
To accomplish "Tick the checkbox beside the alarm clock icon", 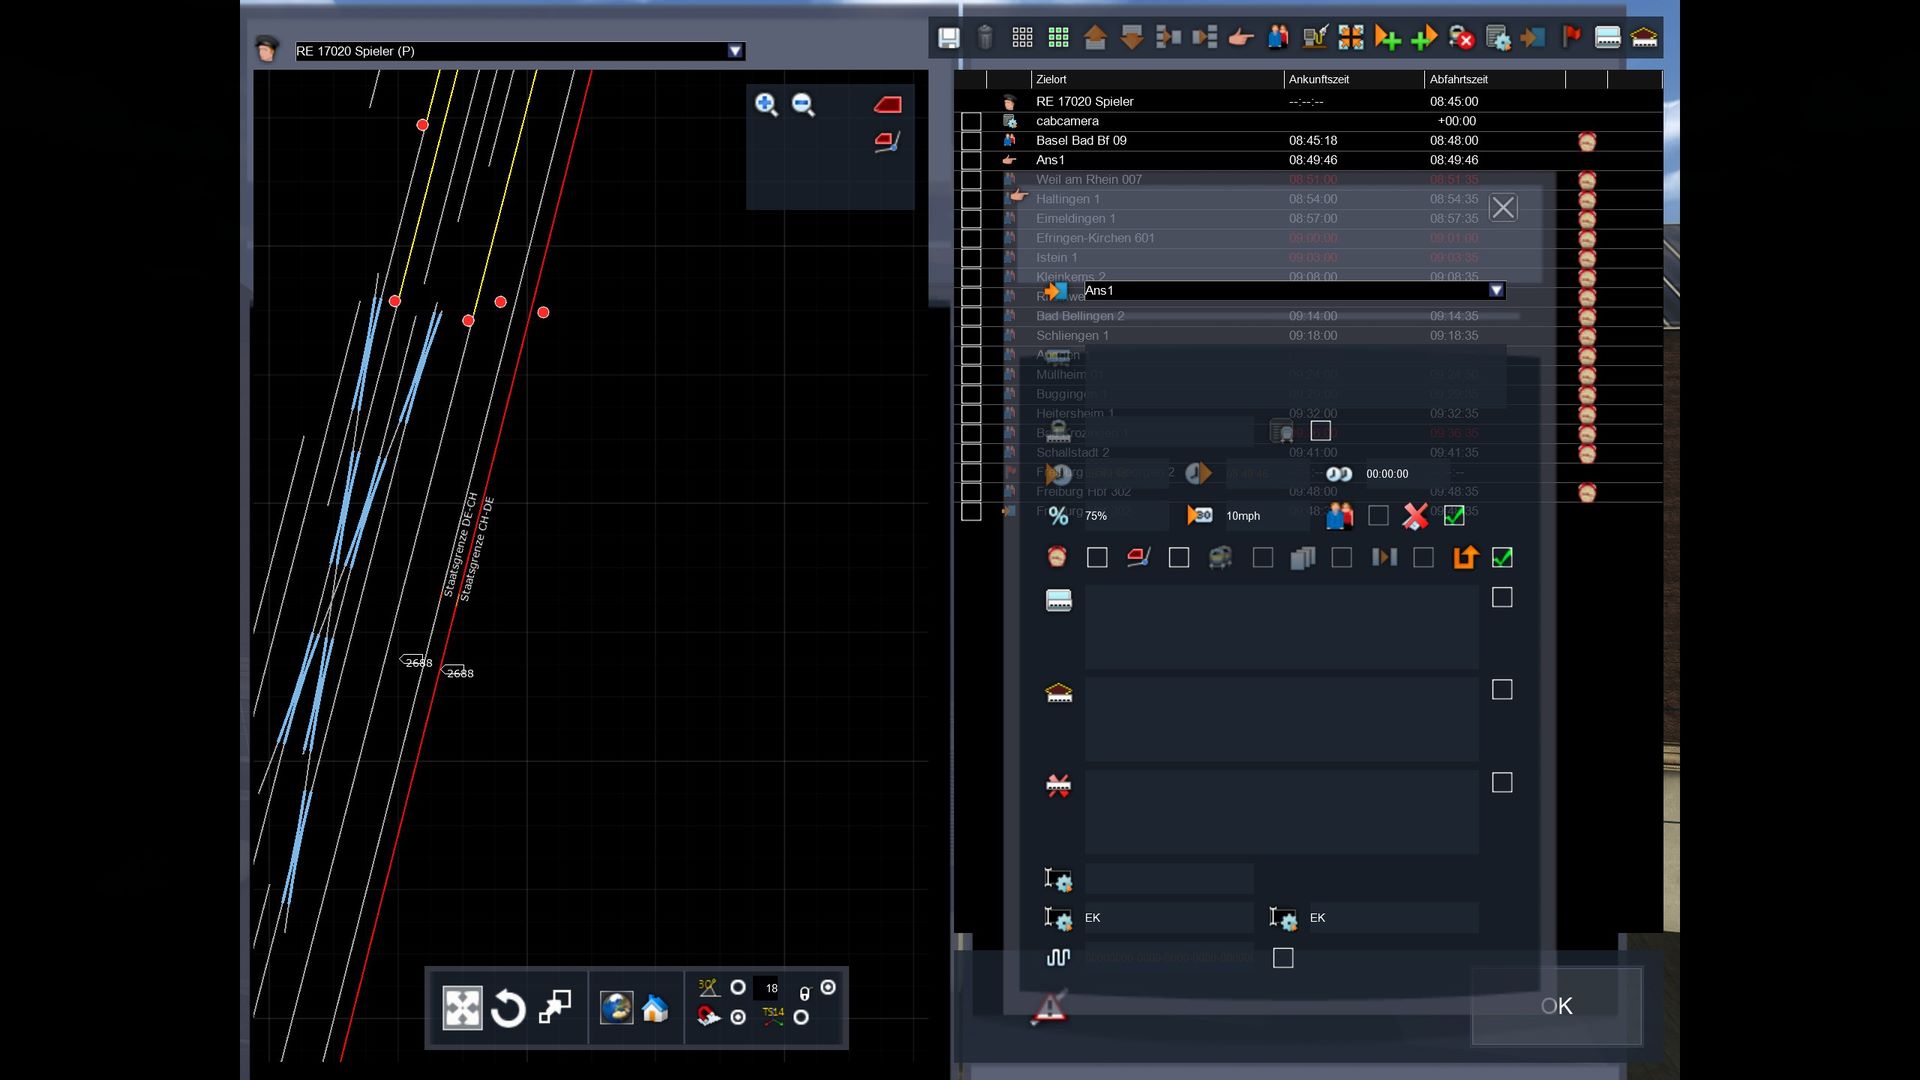I will click(1097, 558).
